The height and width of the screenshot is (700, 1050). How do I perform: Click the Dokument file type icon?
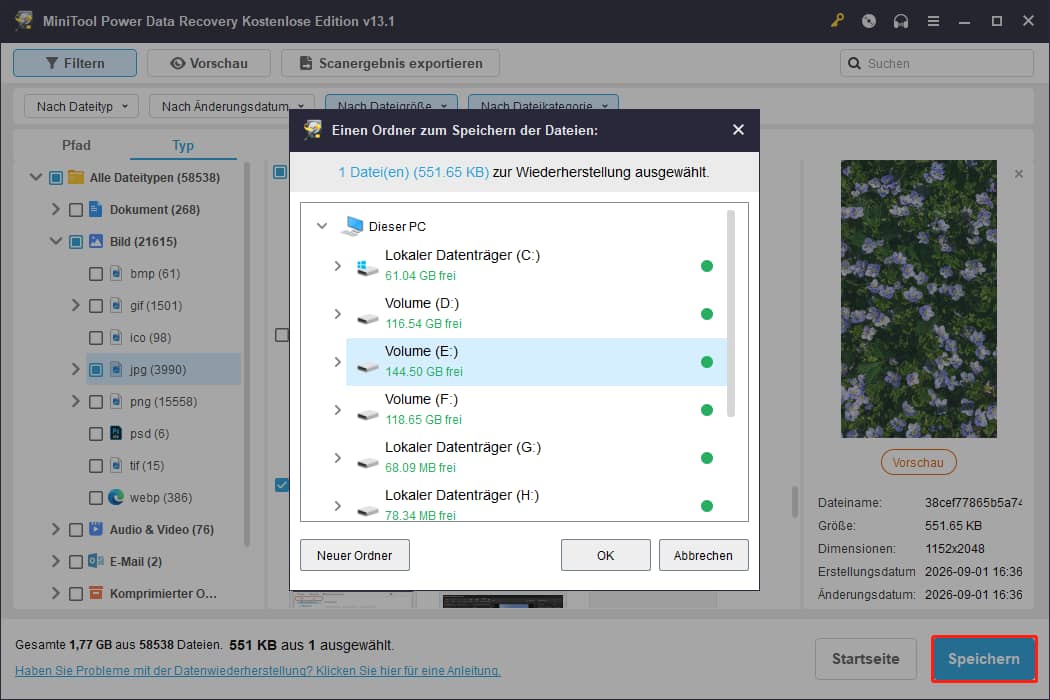click(96, 209)
